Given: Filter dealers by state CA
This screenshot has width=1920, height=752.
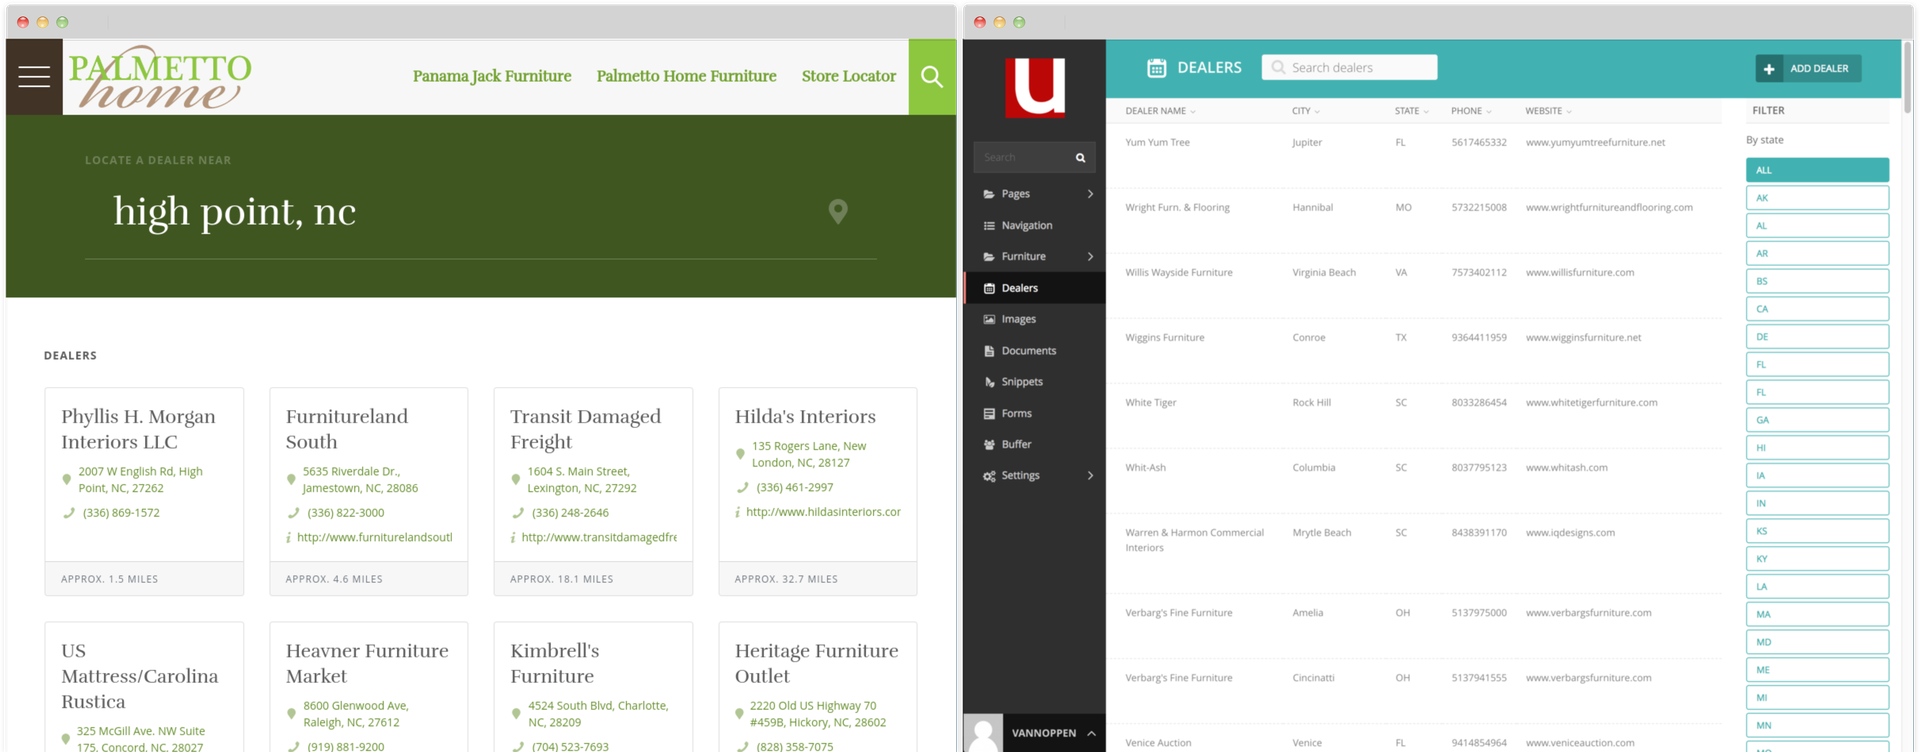Looking at the screenshot, I should pos(1817,309).
